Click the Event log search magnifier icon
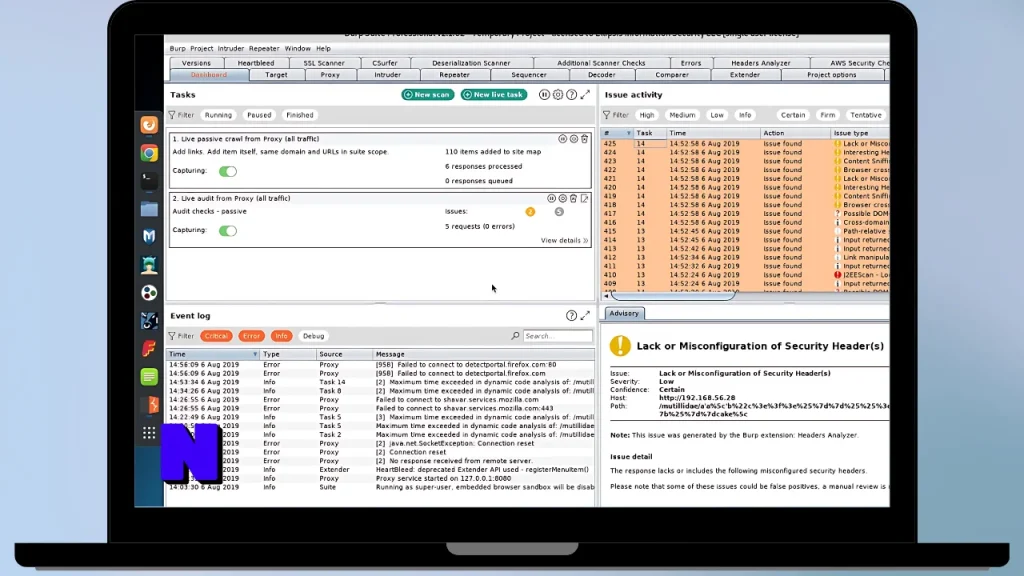The width and height of the screenshot is (1024, 576). (x=515, y=336)
